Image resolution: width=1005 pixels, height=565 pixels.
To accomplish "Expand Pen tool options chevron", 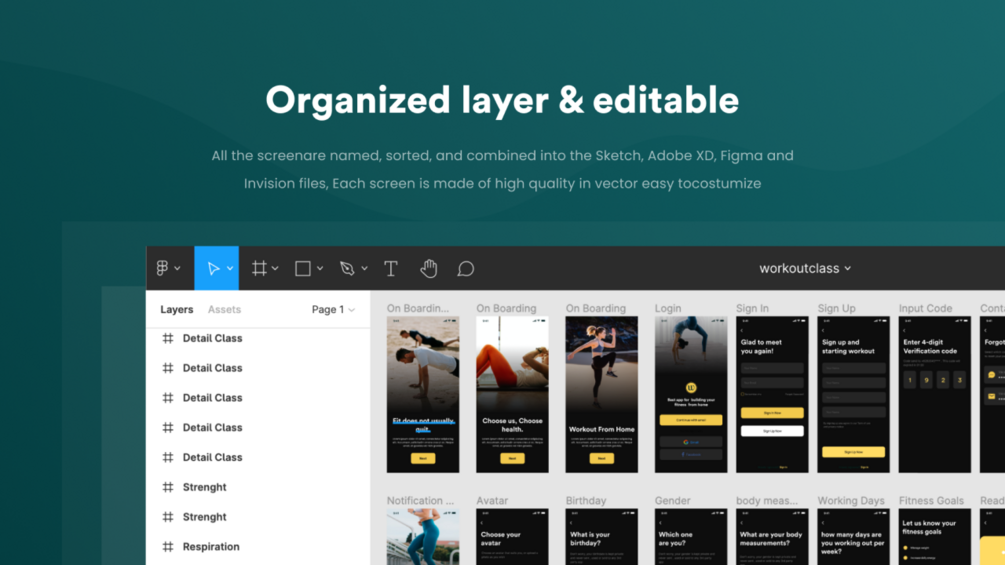I will coord(364,268).
